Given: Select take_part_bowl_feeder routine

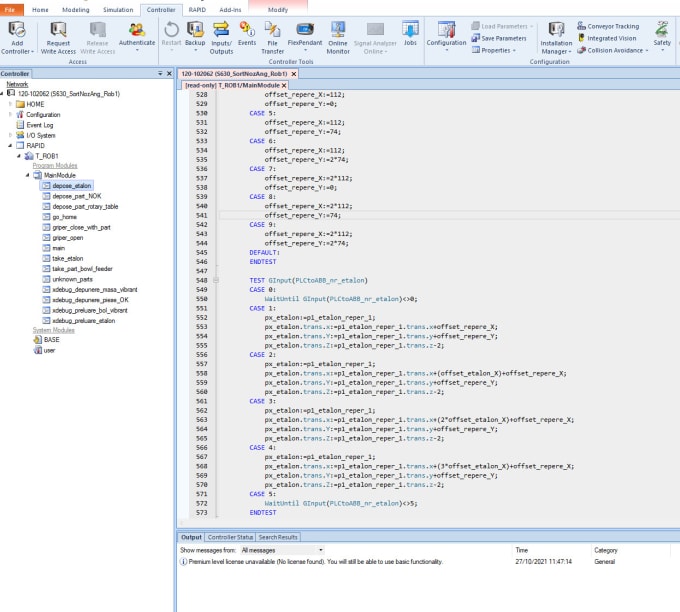Looking at the screenshot, I should [77, 269].
